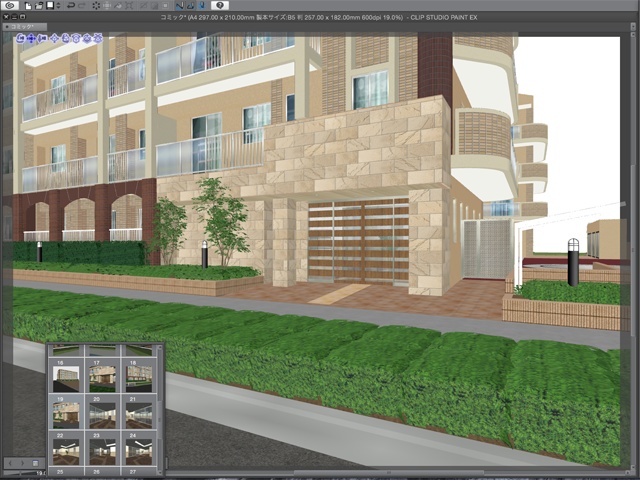Save the current document
Viewport: 640px width, 480px height.
[50, 5]
